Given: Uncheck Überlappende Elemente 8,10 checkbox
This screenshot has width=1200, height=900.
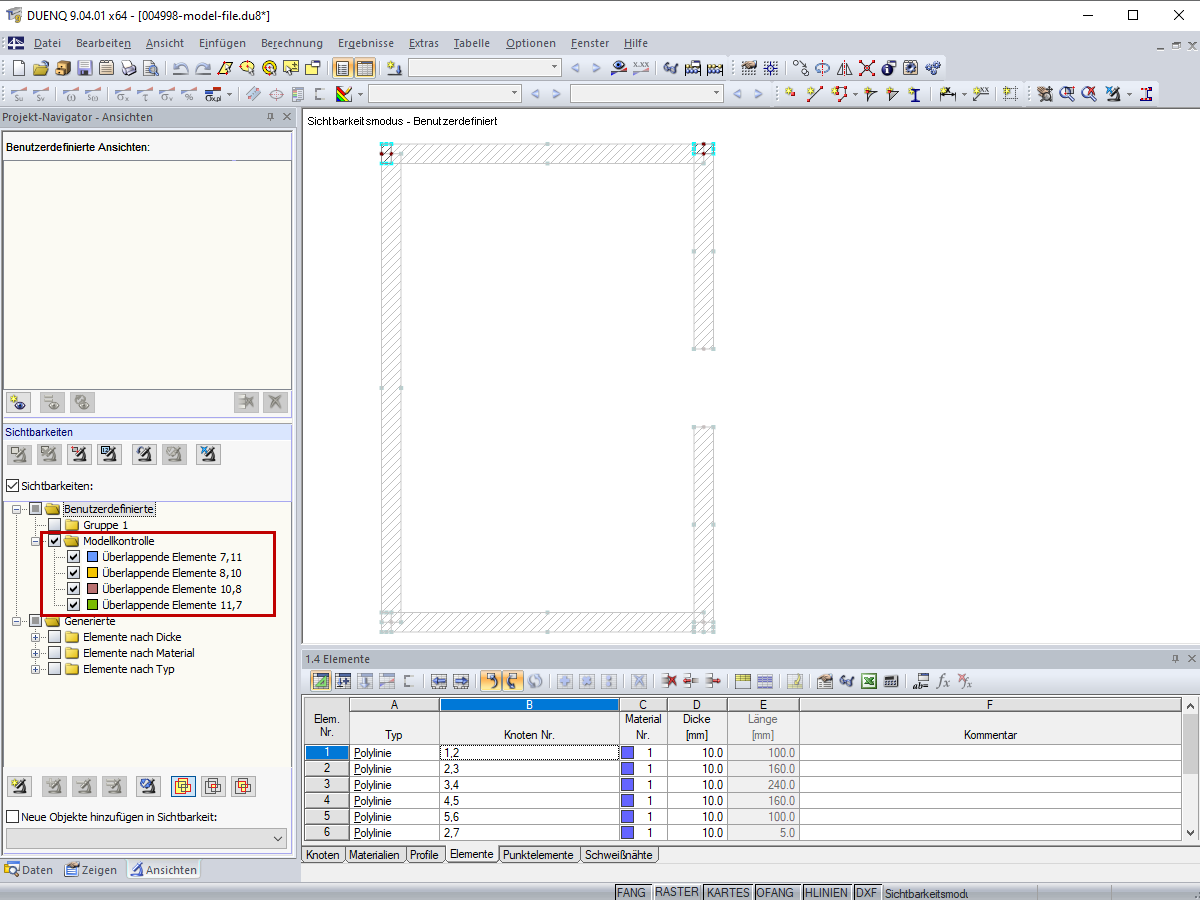Looking at the screenshot, I should pyautogui.click(x=73, y=573).
